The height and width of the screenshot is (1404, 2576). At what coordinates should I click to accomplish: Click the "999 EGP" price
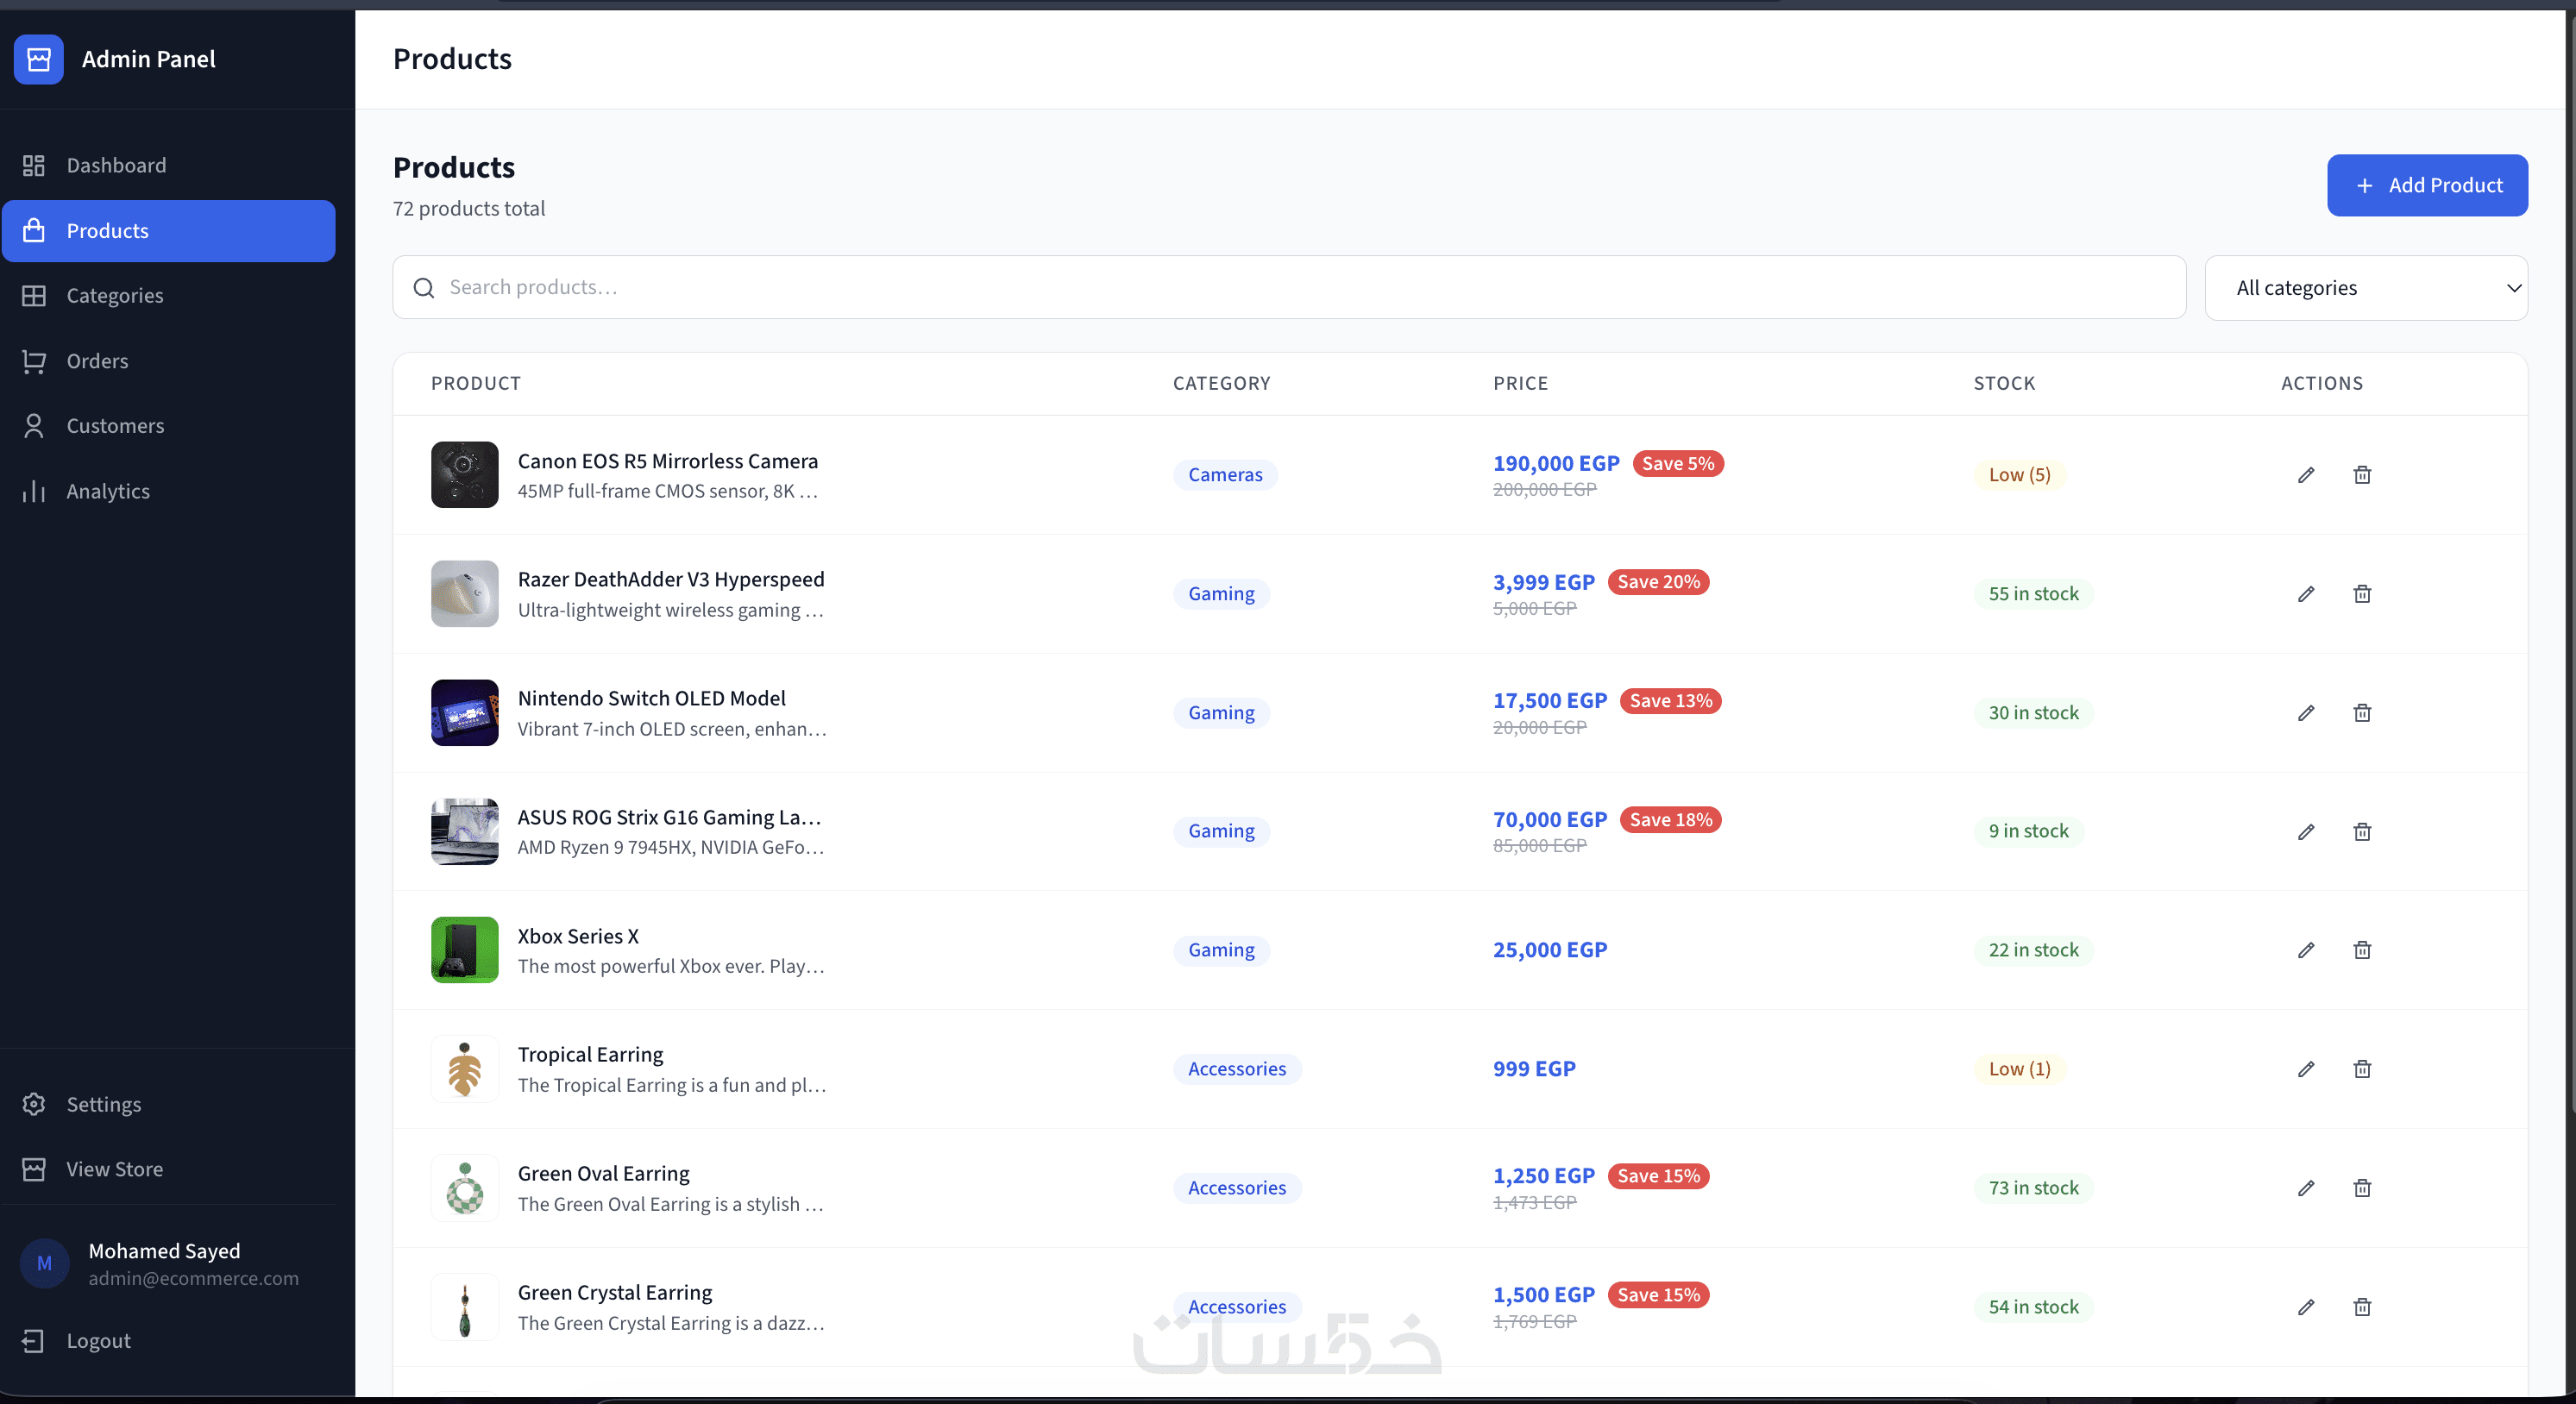[x=1534, y=1069]
